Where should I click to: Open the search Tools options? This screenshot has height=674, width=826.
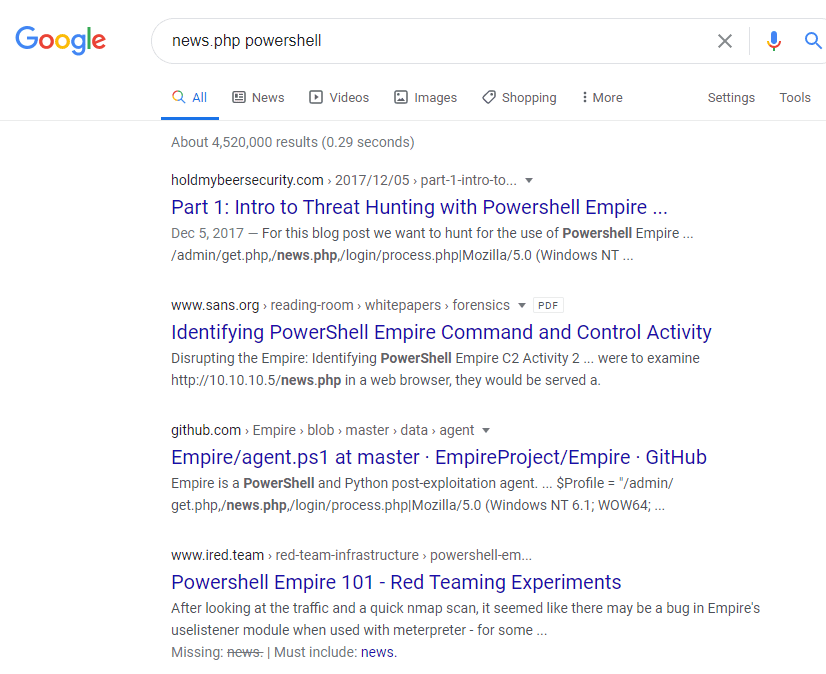click(x=795, y=97)
